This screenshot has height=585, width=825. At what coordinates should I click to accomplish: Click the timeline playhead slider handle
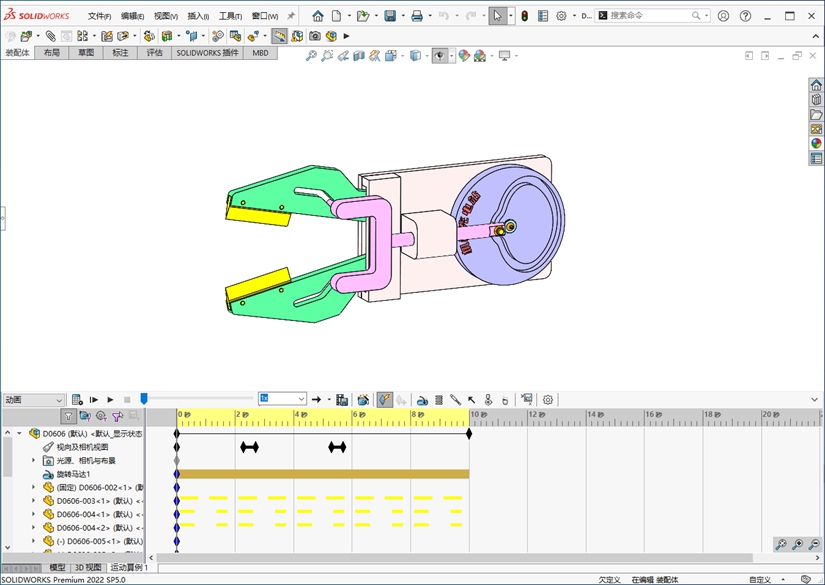pos(144,399)
